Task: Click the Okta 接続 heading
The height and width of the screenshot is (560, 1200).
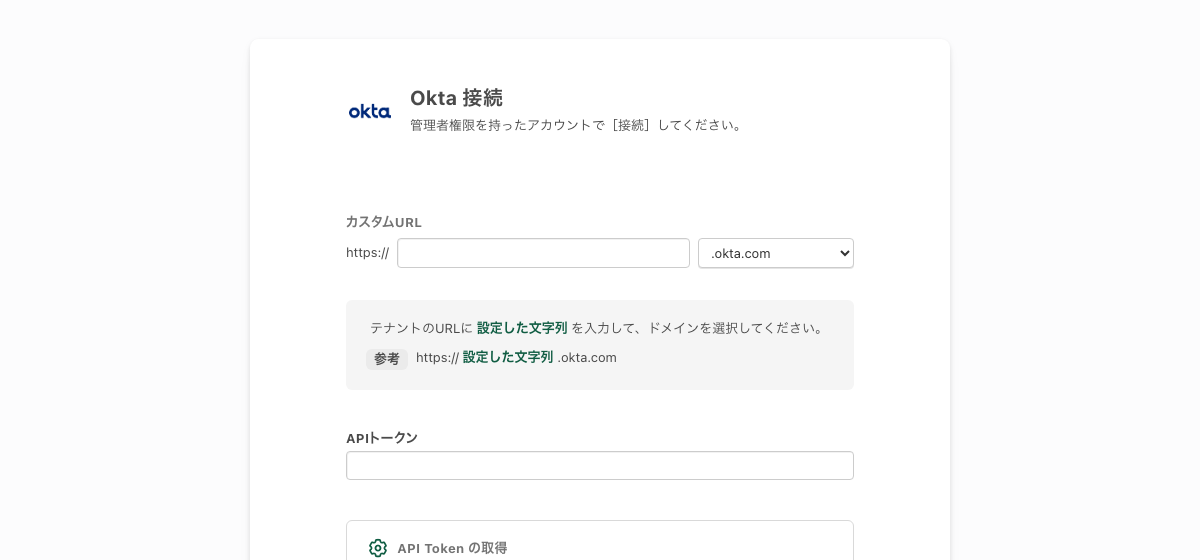Action: click(x=456, y=98)
